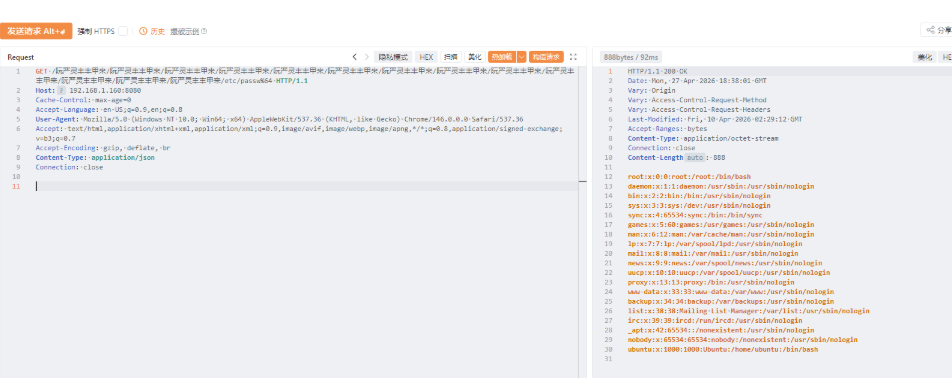
Task: Click the 扫描 scan button
Action: coord(450,57)
